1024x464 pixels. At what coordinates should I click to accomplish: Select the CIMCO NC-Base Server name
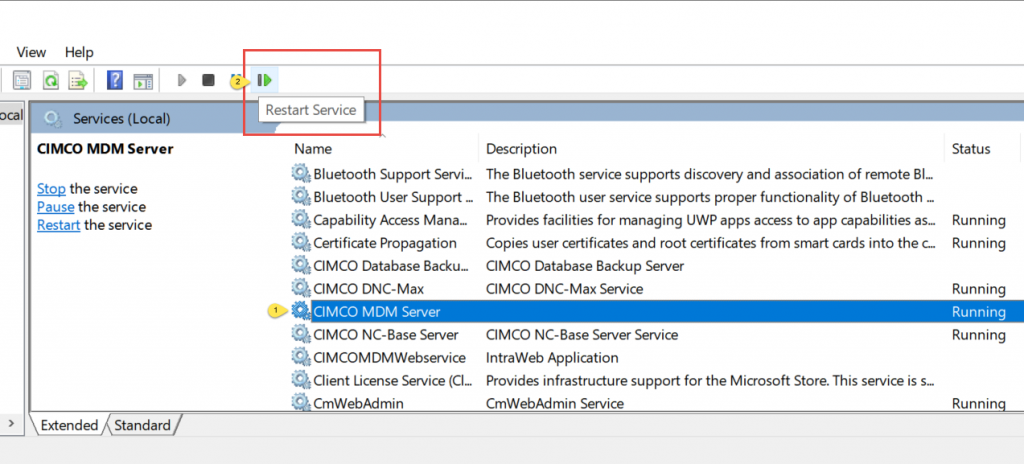[x=386, y=335]
